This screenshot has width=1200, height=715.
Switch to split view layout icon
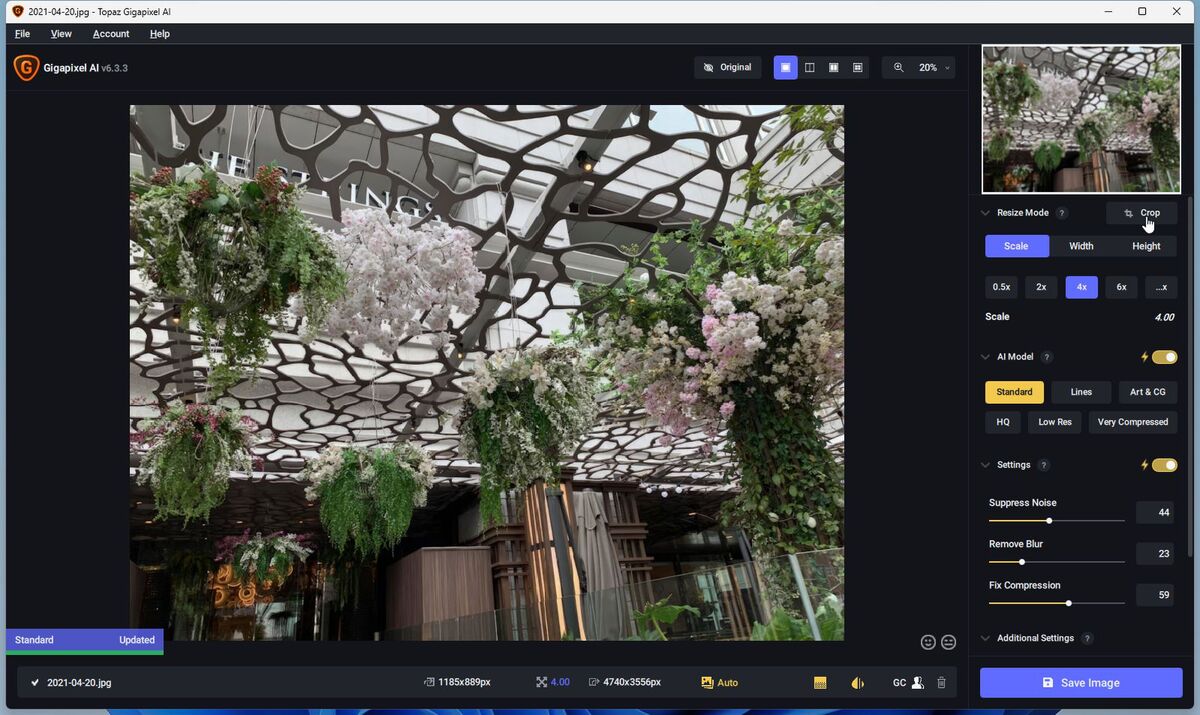(x=809, y=68)
